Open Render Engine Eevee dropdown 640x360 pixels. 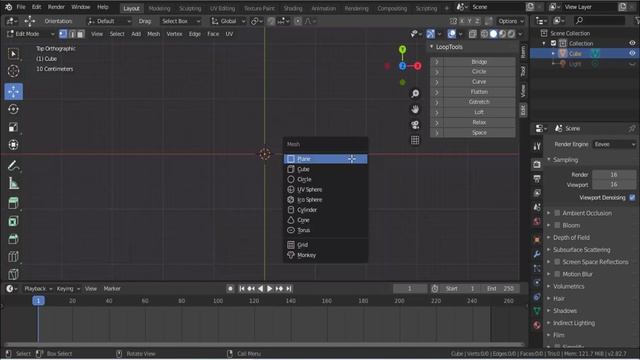click(614, 144)
